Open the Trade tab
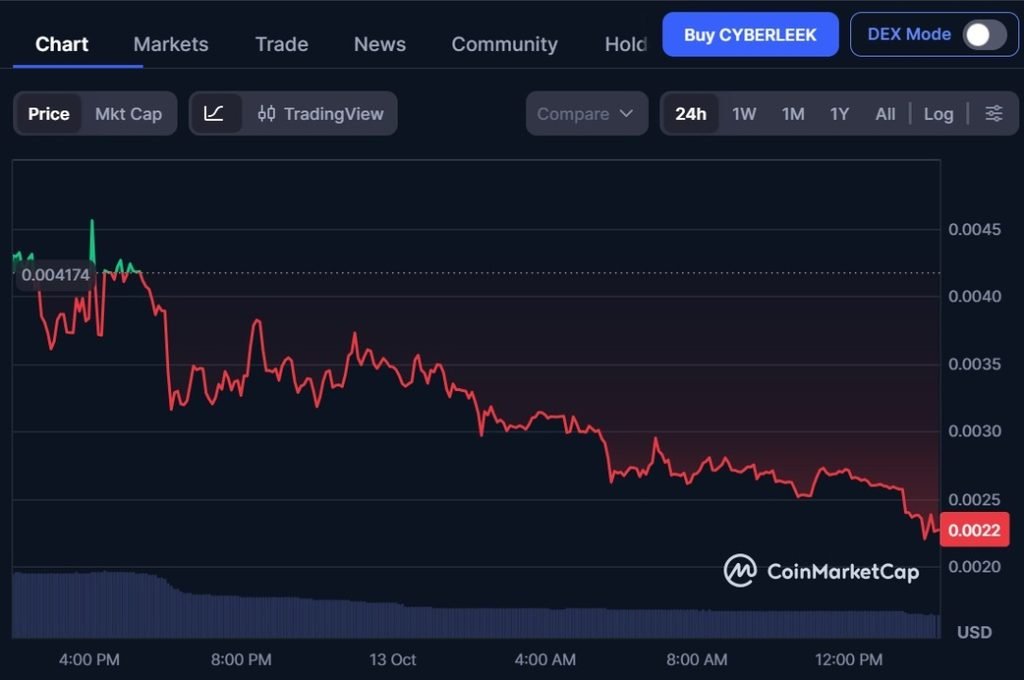 point(281,44)
